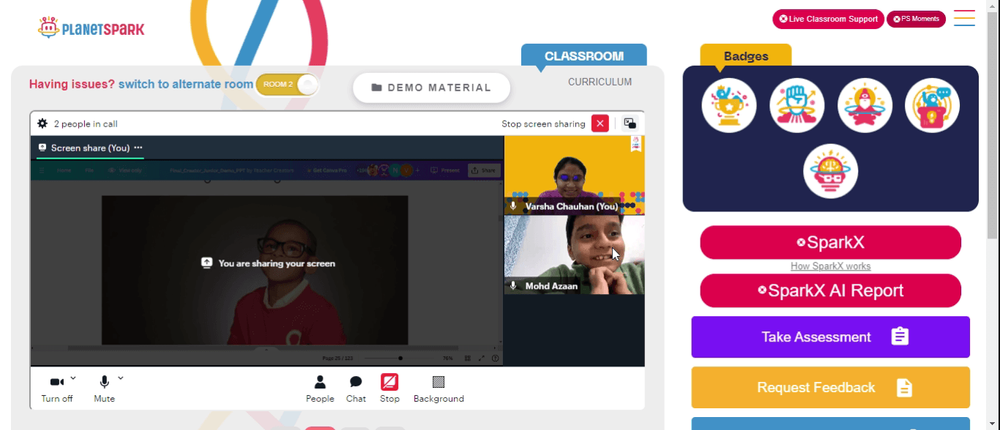
Task: Open Live Classroom Support
Action: click(x=828, y=19)
